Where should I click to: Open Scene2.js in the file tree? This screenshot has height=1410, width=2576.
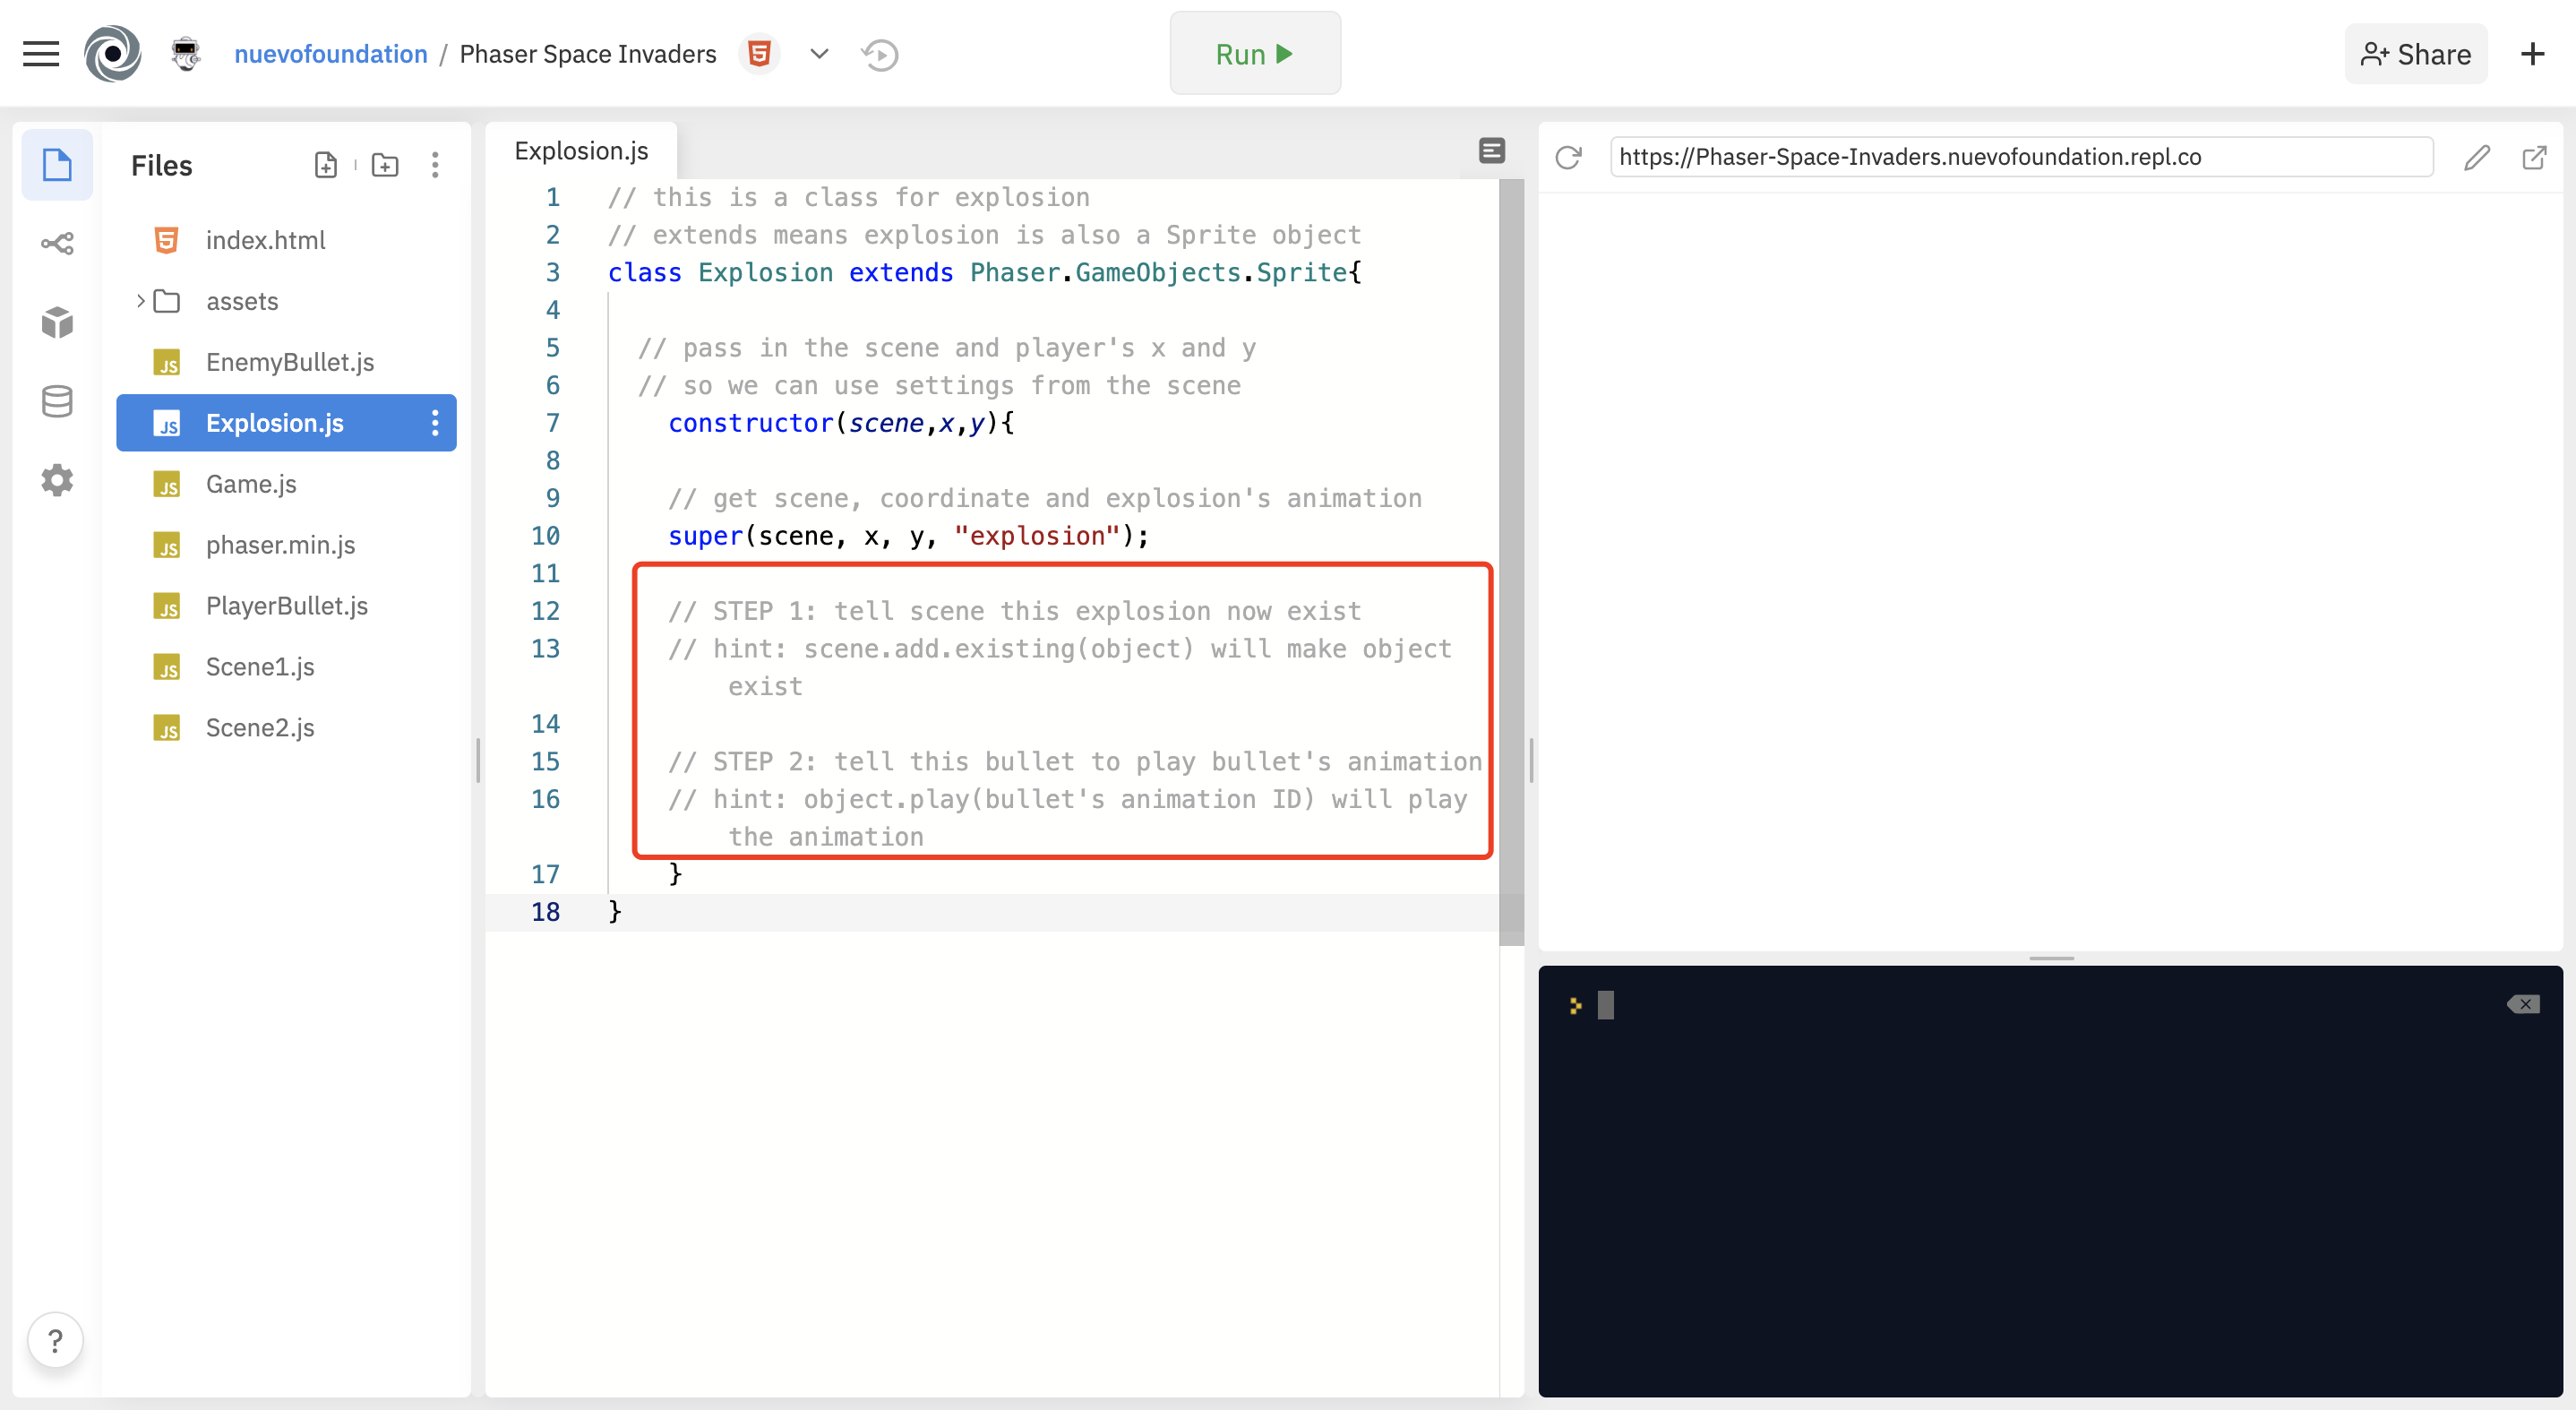(260, 727)
